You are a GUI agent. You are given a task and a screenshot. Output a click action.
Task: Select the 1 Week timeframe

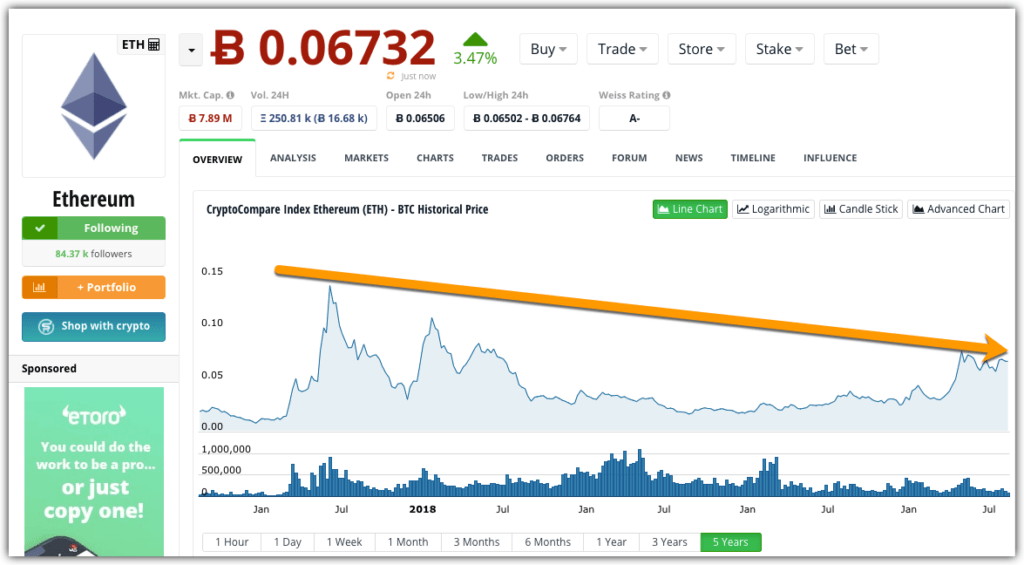[344, 542]
